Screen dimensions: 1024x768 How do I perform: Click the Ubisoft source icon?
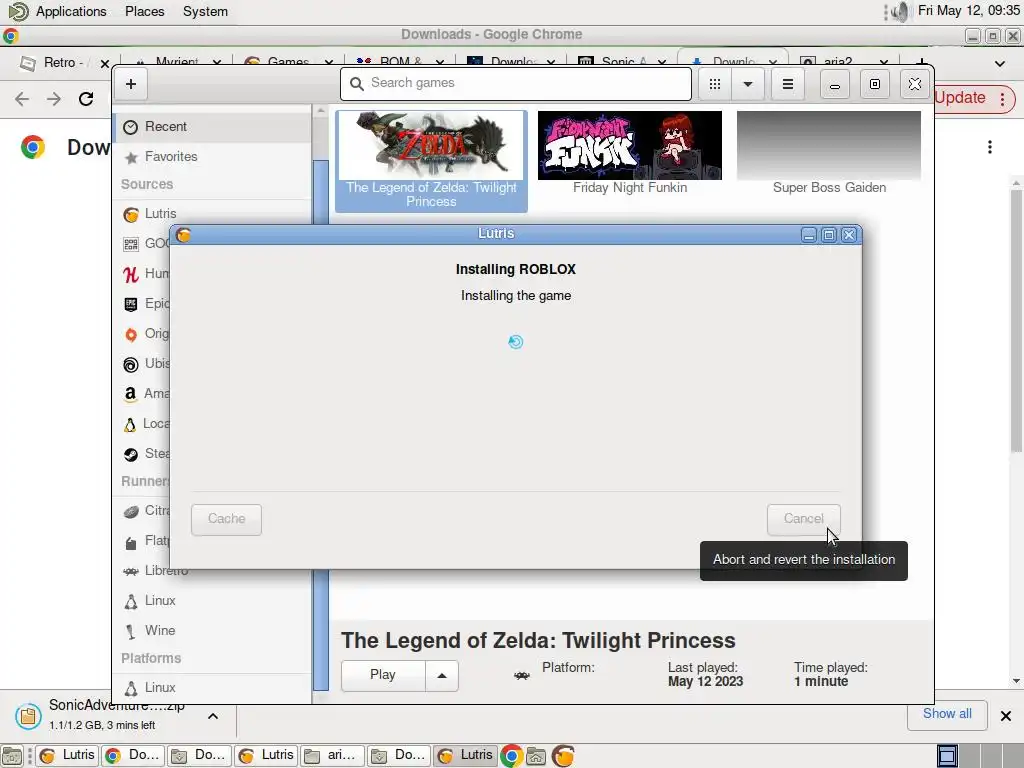pos(131,364)
